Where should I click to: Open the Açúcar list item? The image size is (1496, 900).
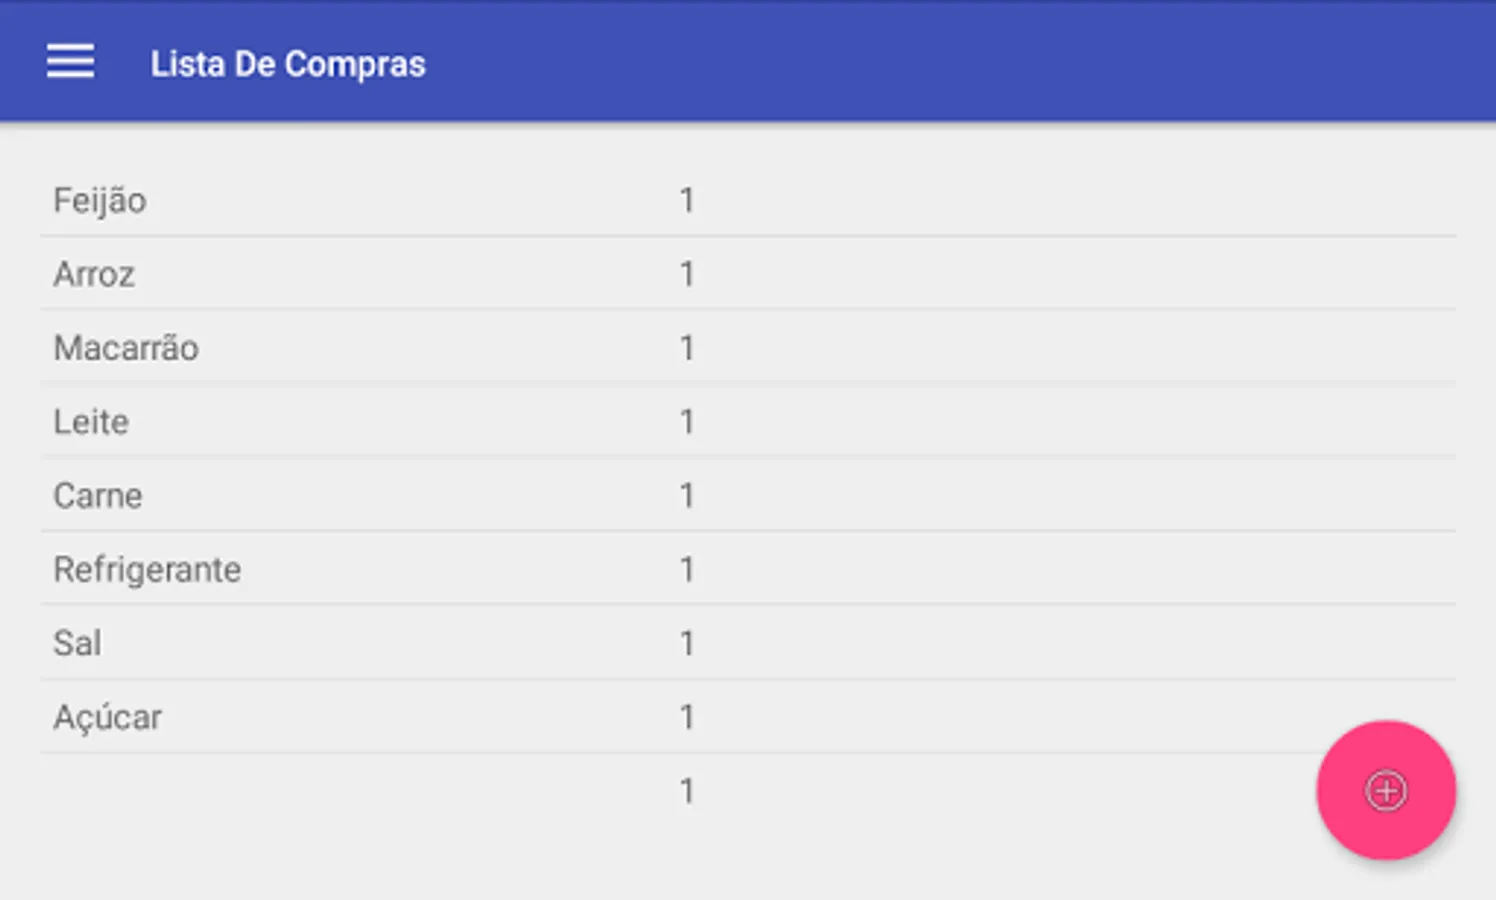coord(107,717)
